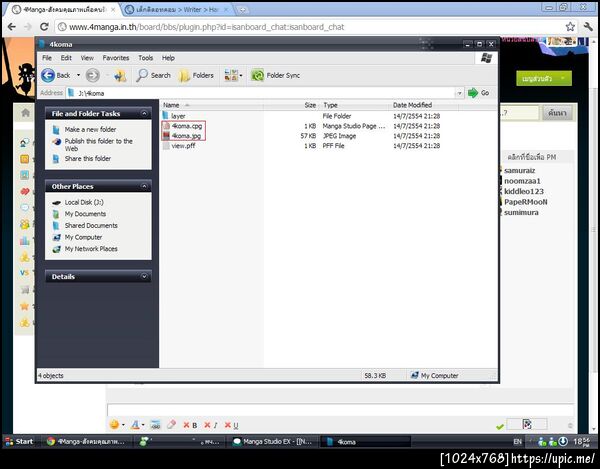Open Search in Explorer toolbar
The height and width of the screenshot is (469, 600).
(x=153, y=75)
